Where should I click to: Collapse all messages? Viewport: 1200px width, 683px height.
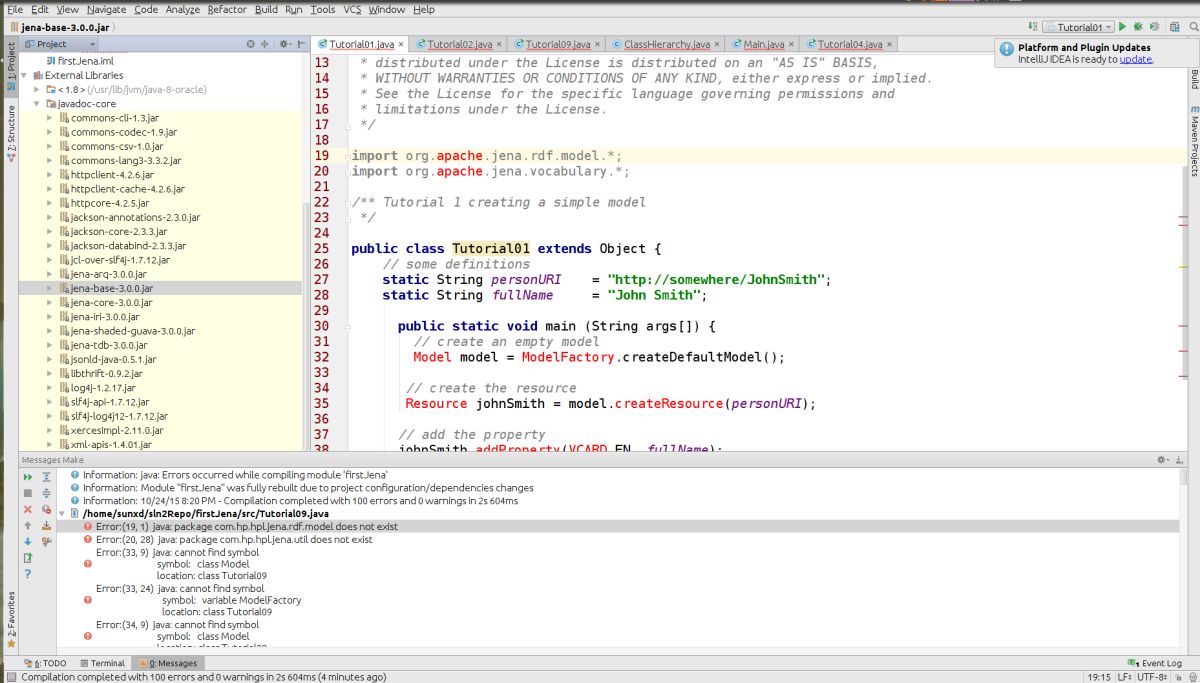tap(46, 493)
